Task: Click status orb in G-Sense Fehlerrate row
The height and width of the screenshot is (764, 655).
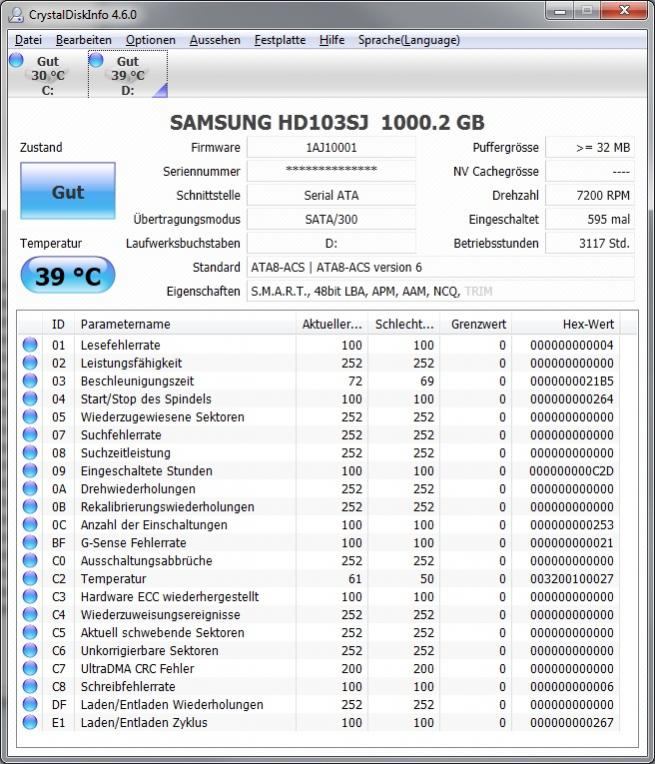Action: [30, 542]
